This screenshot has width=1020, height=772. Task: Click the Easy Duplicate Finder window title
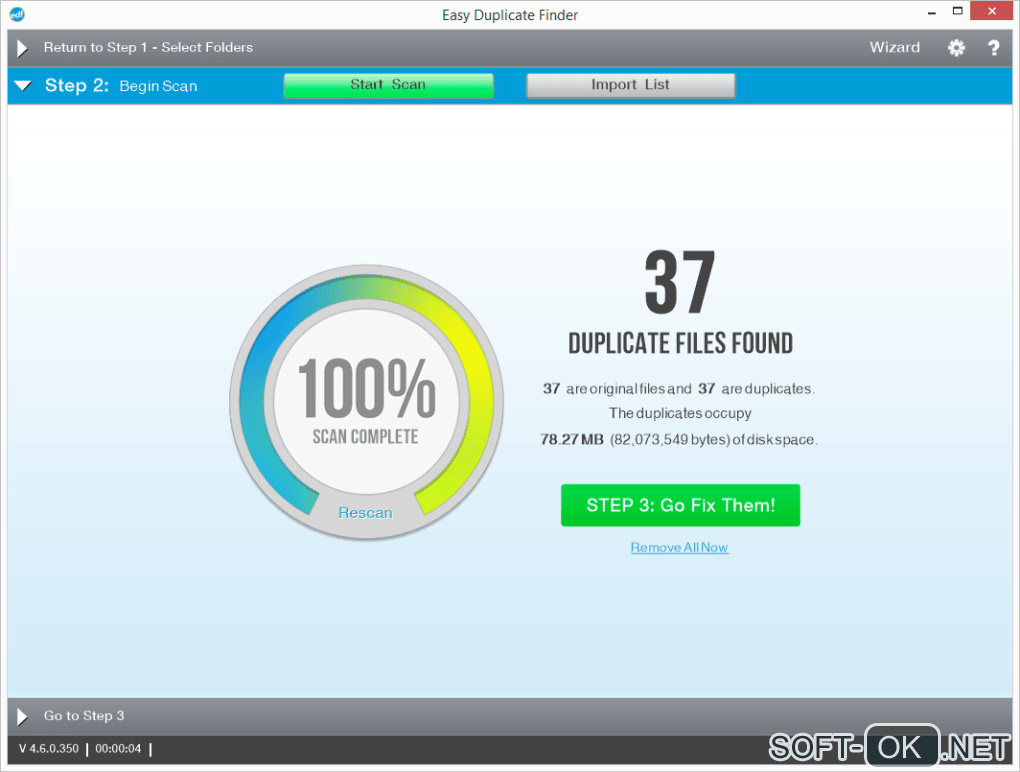(x=510, y=15)
